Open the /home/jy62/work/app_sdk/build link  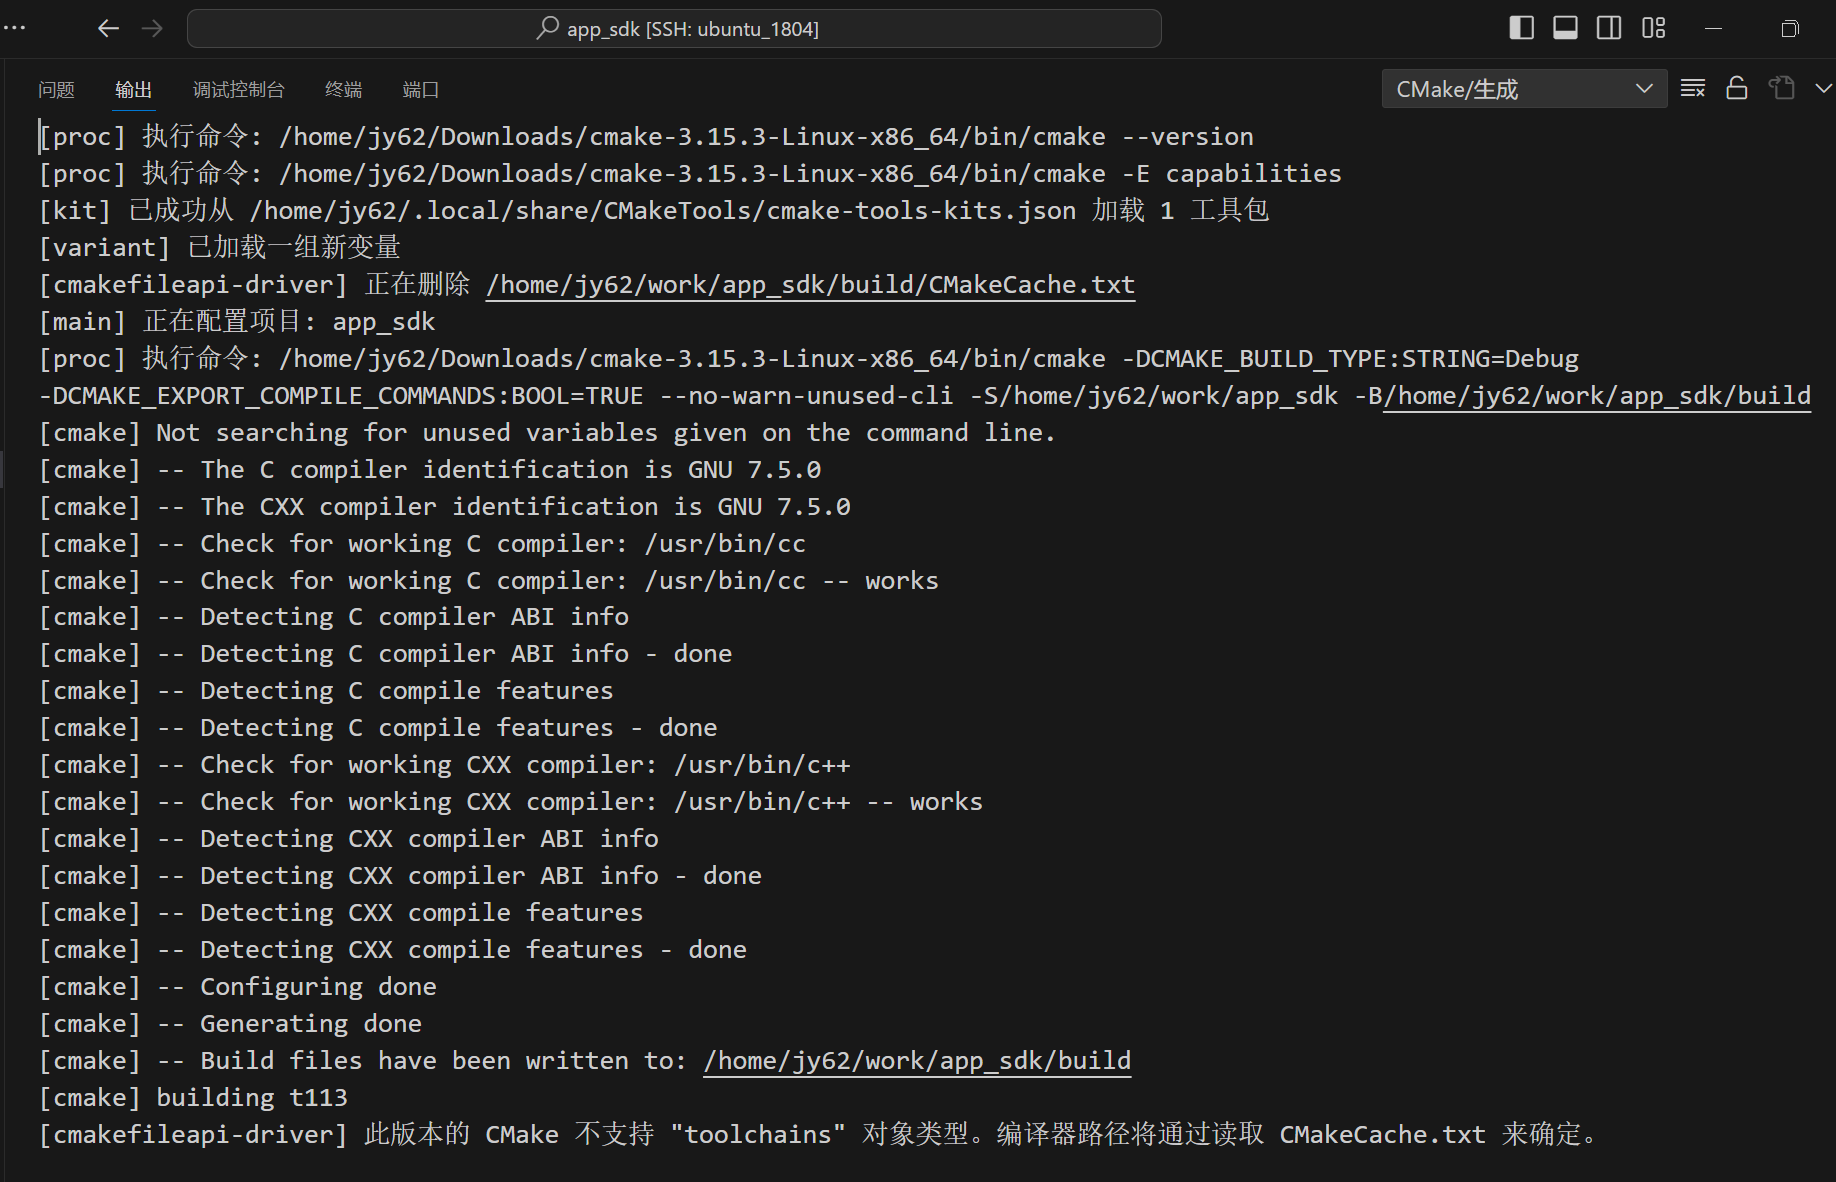916,1060
